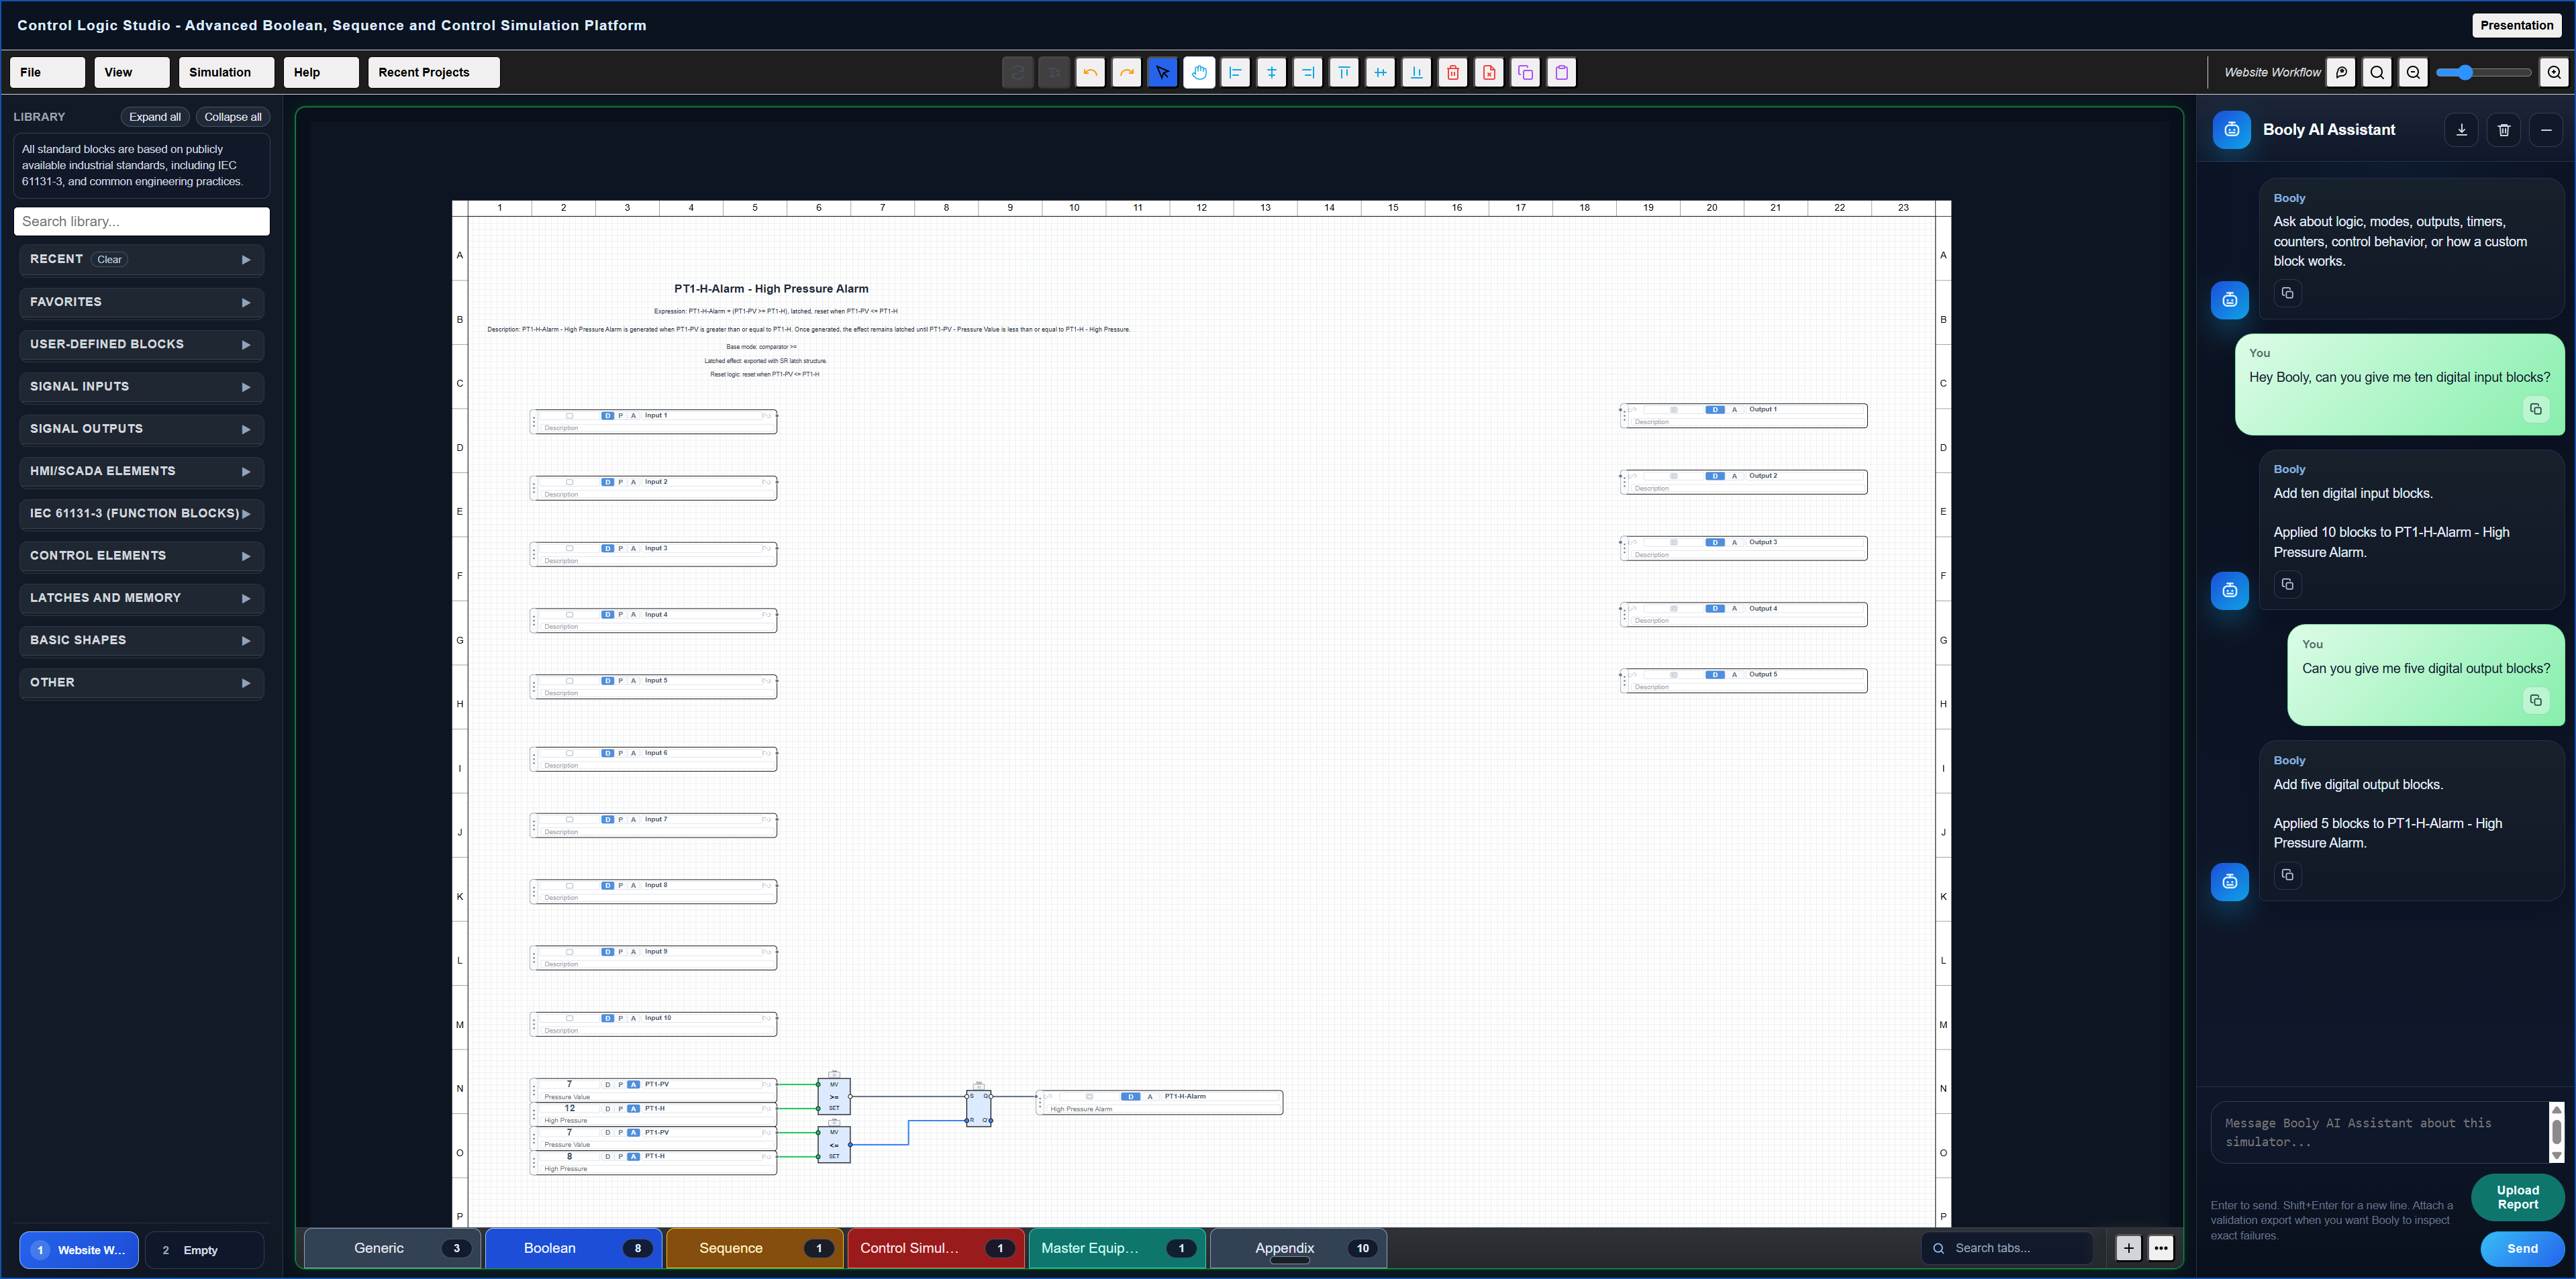The height and width of the screenshot is (1279, 2576).
Task: Click the orange Undo arrow
Action: coord(1090,72)
